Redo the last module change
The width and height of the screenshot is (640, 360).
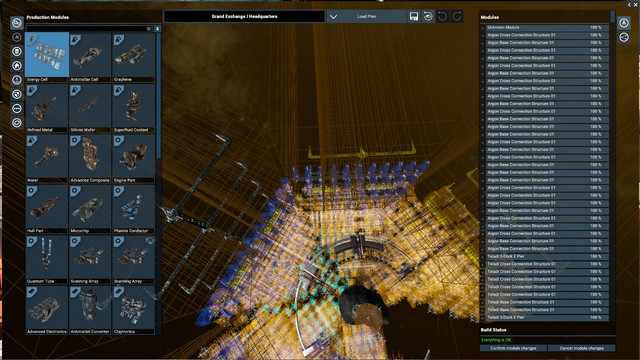(x=457, y=16)
